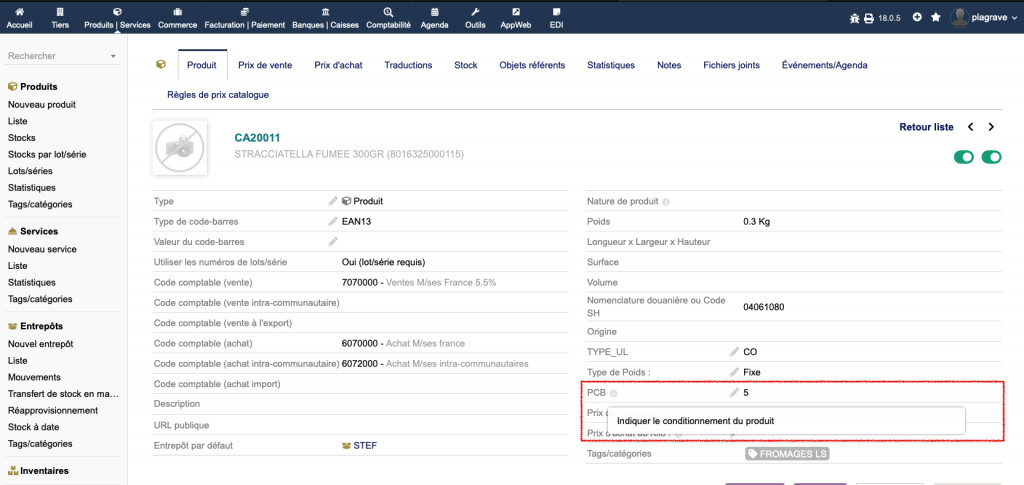Click the product cube icon beside tabs
Screen dimensions: 1024x485
[161, 65]
